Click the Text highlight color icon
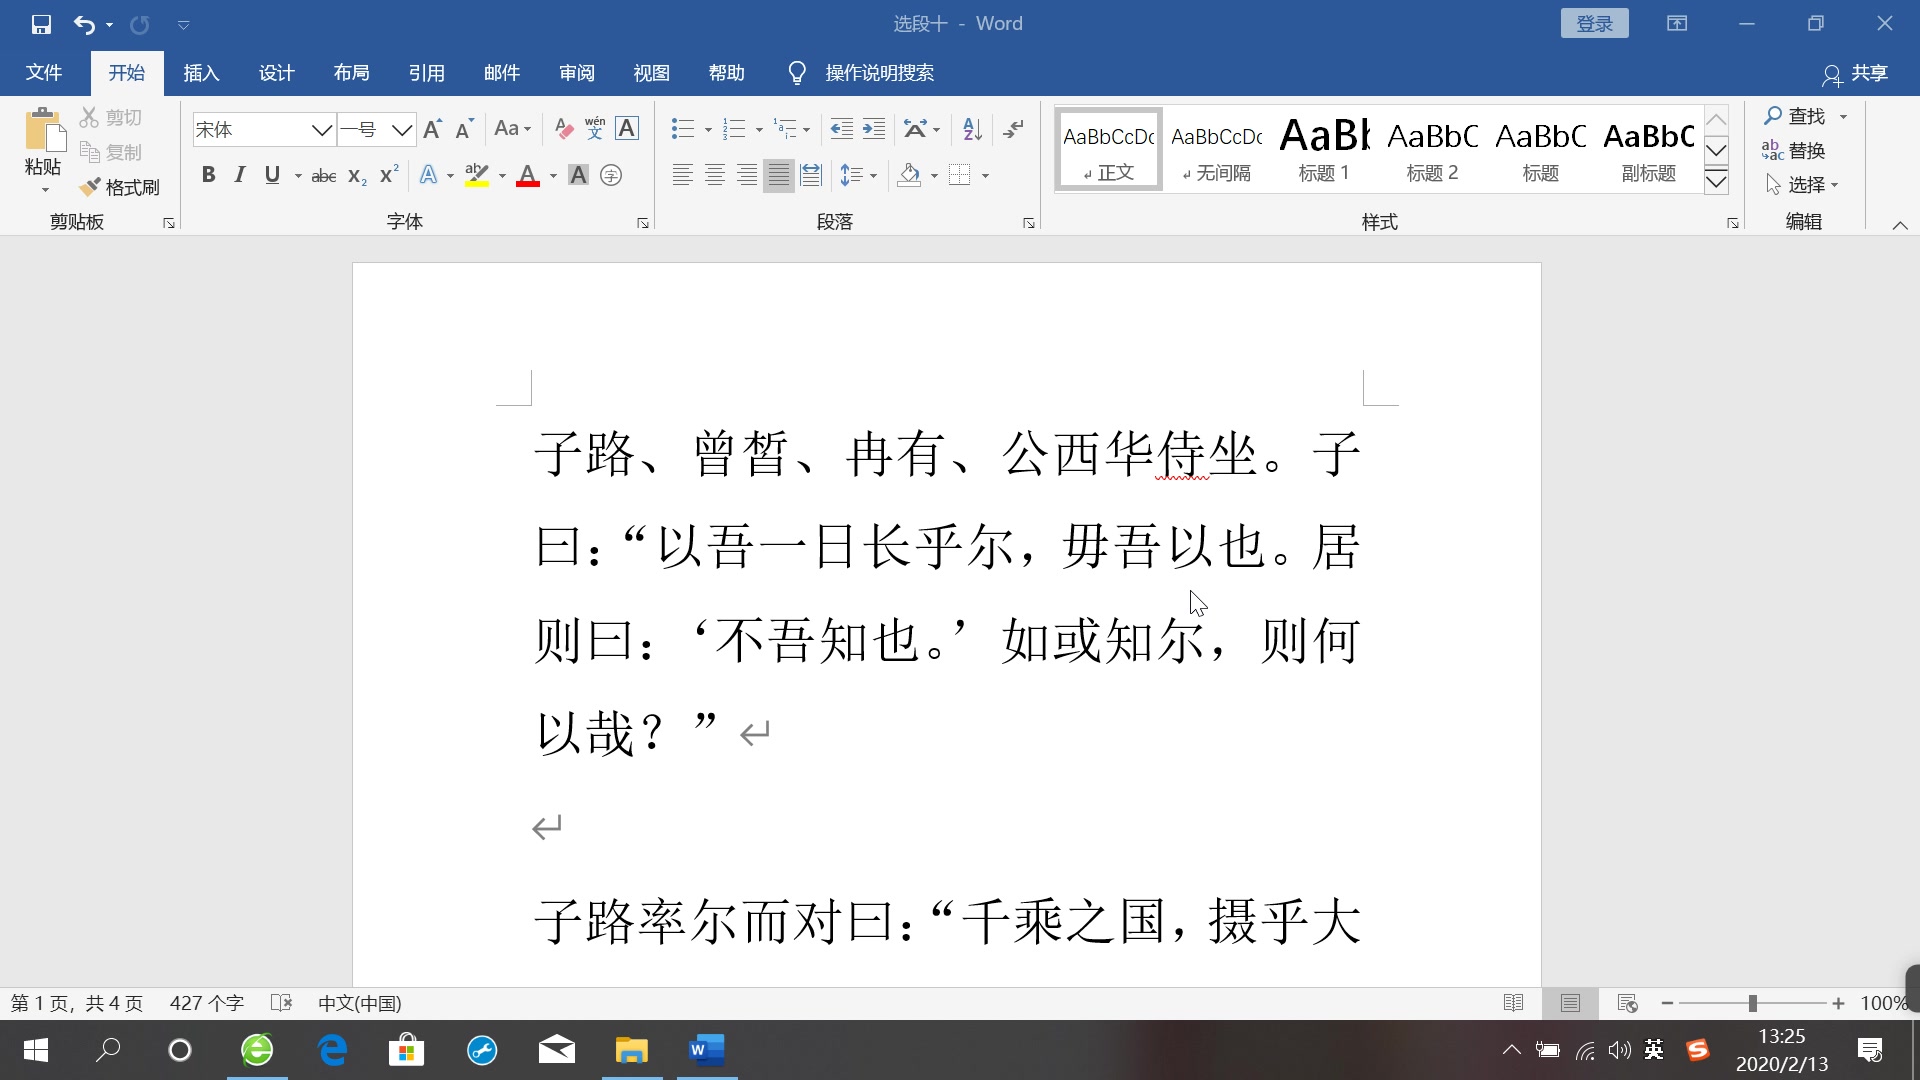Viewport: 1920px width, 1080px height. (x=476, y=174)
